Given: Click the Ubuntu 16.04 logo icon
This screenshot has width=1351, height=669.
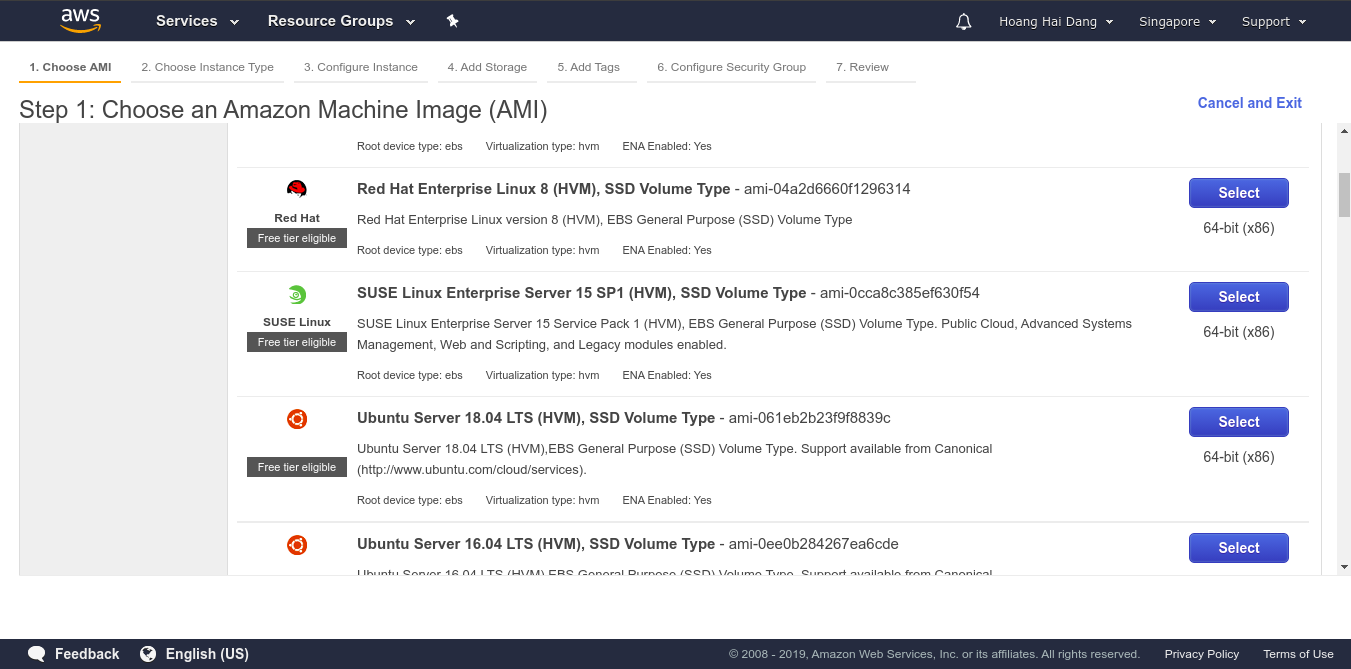Looking at the screenshot, I should 297,546.
